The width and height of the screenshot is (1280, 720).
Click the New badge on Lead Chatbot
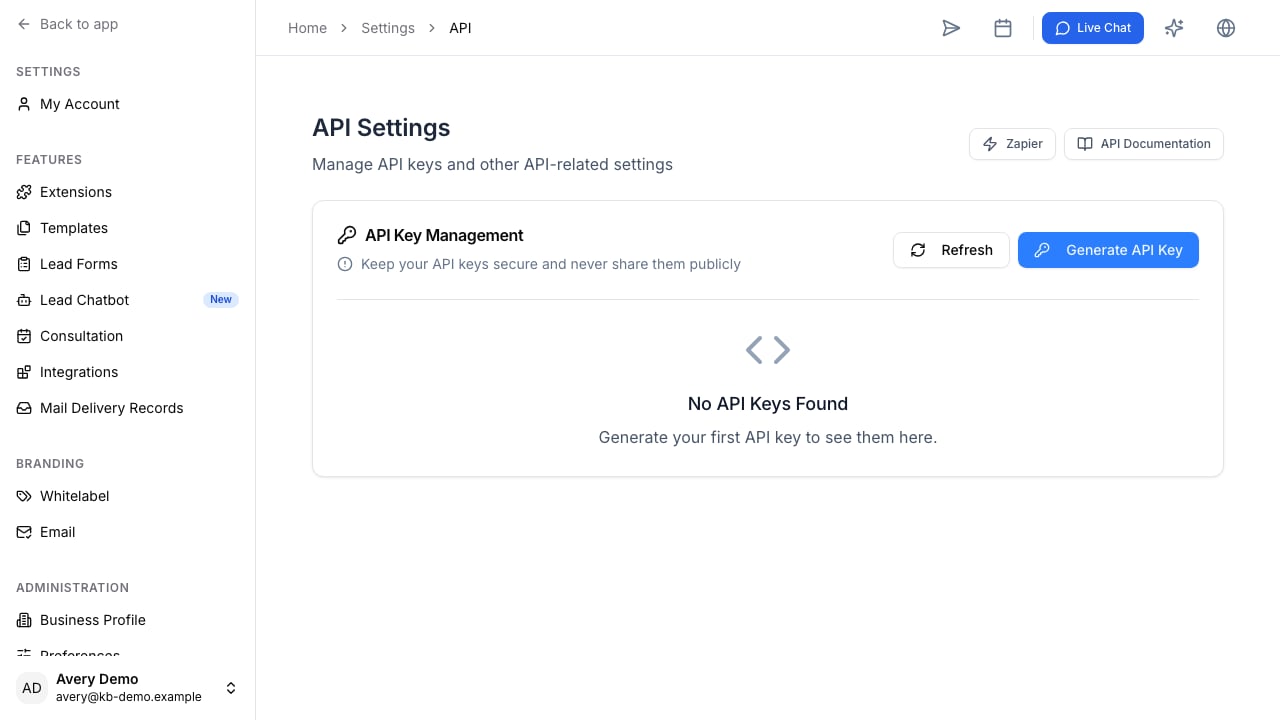pyautogui.click(x=221, y=300)
